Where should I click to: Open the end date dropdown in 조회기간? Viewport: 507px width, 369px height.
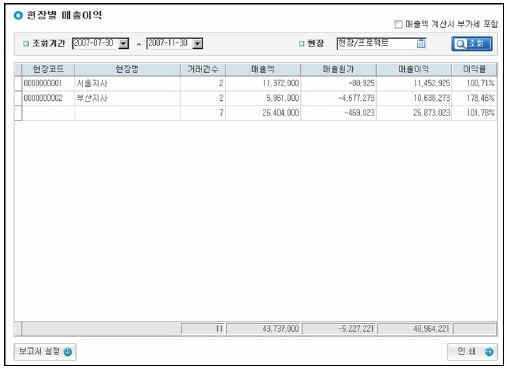tap(198, 44)
